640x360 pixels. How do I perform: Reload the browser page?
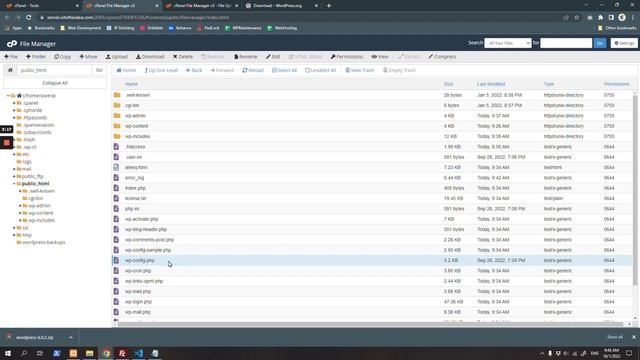coord(29,18)
